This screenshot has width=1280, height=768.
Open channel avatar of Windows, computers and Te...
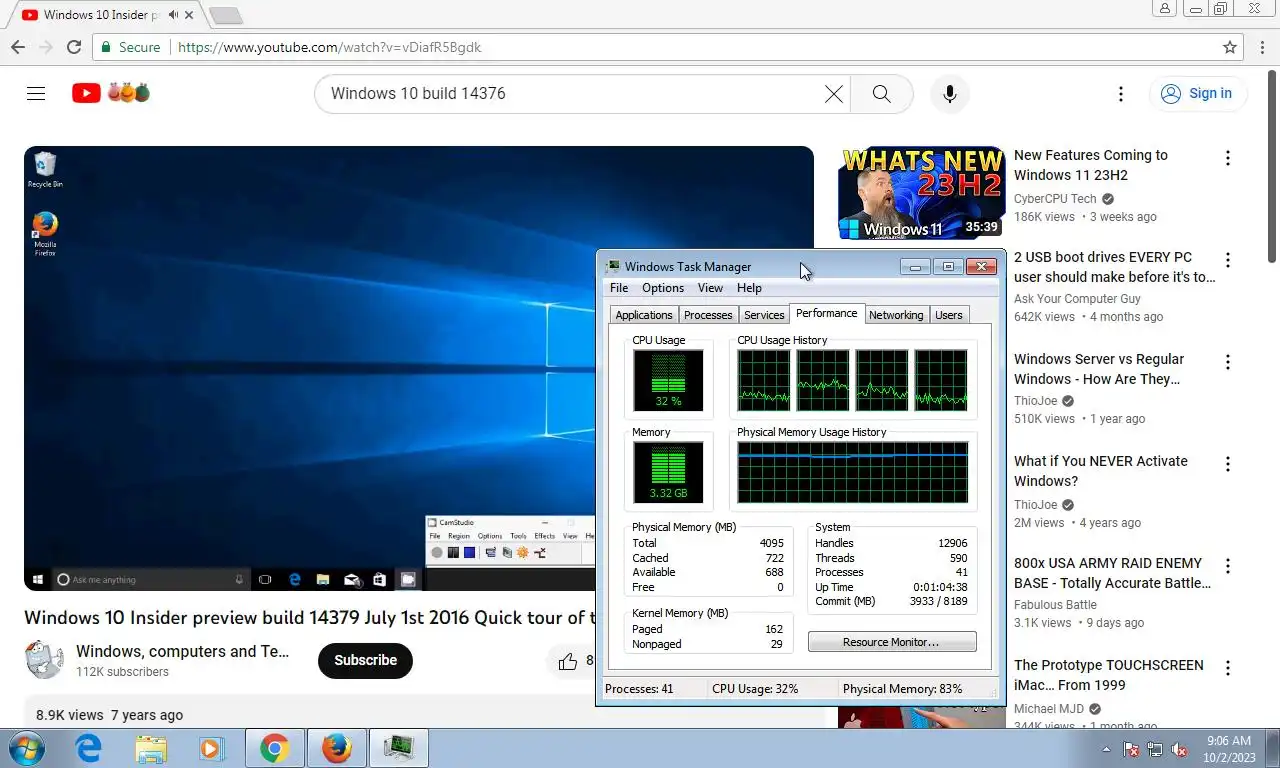click(x=44, y=660)
